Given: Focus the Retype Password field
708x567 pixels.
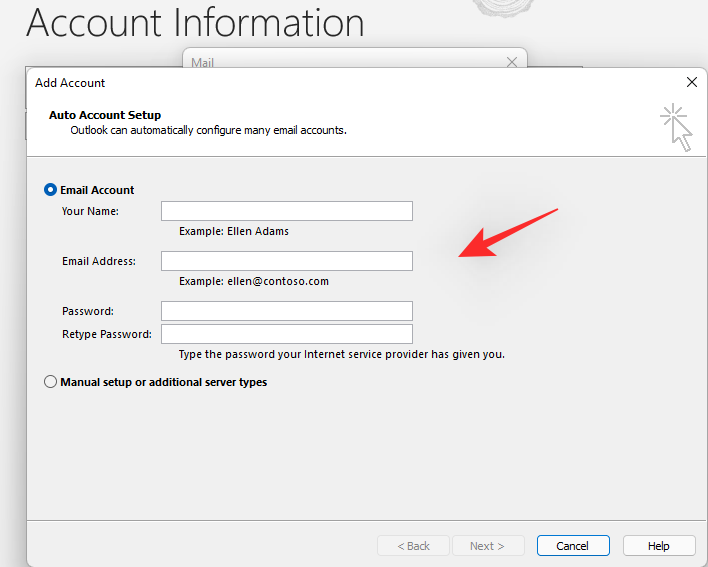Looking at the screenshot, I should (x=287, y=334).
